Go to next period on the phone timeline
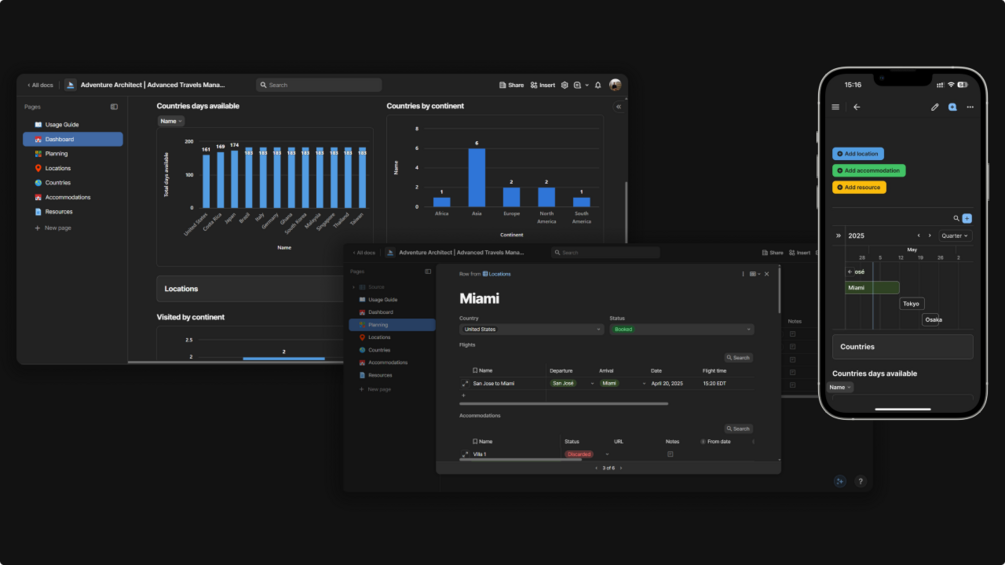Image resolution: width=1005 pixels, height=565 pixels. coord(930,236)
